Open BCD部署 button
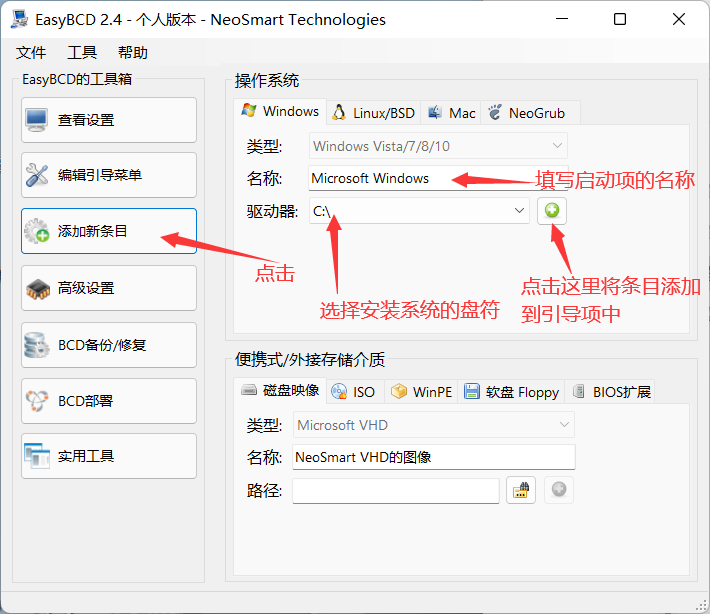 pos(109,401)
